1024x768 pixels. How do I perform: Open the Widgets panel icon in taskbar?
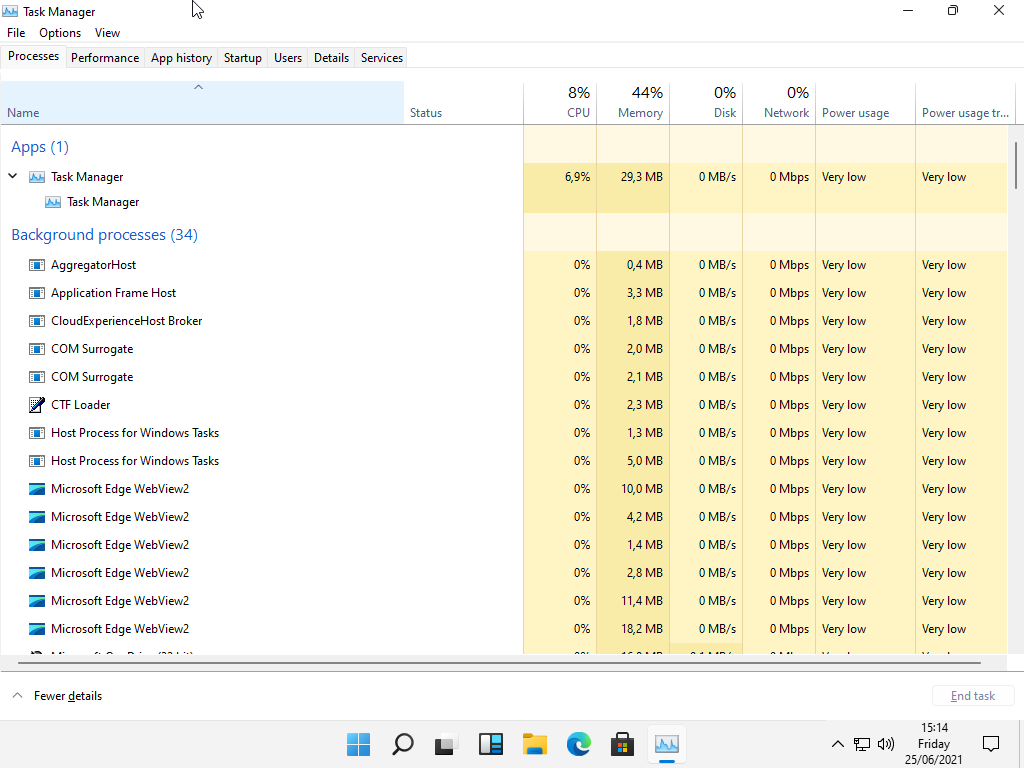490,744
